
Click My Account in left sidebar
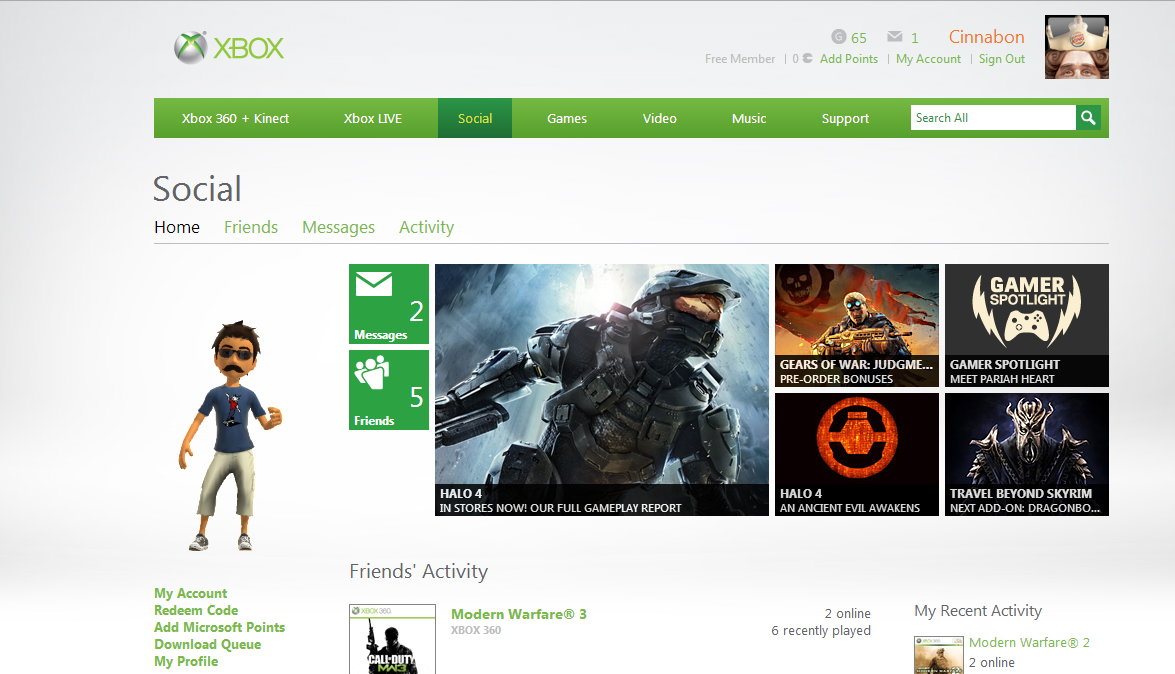click(x=190, y=593)
